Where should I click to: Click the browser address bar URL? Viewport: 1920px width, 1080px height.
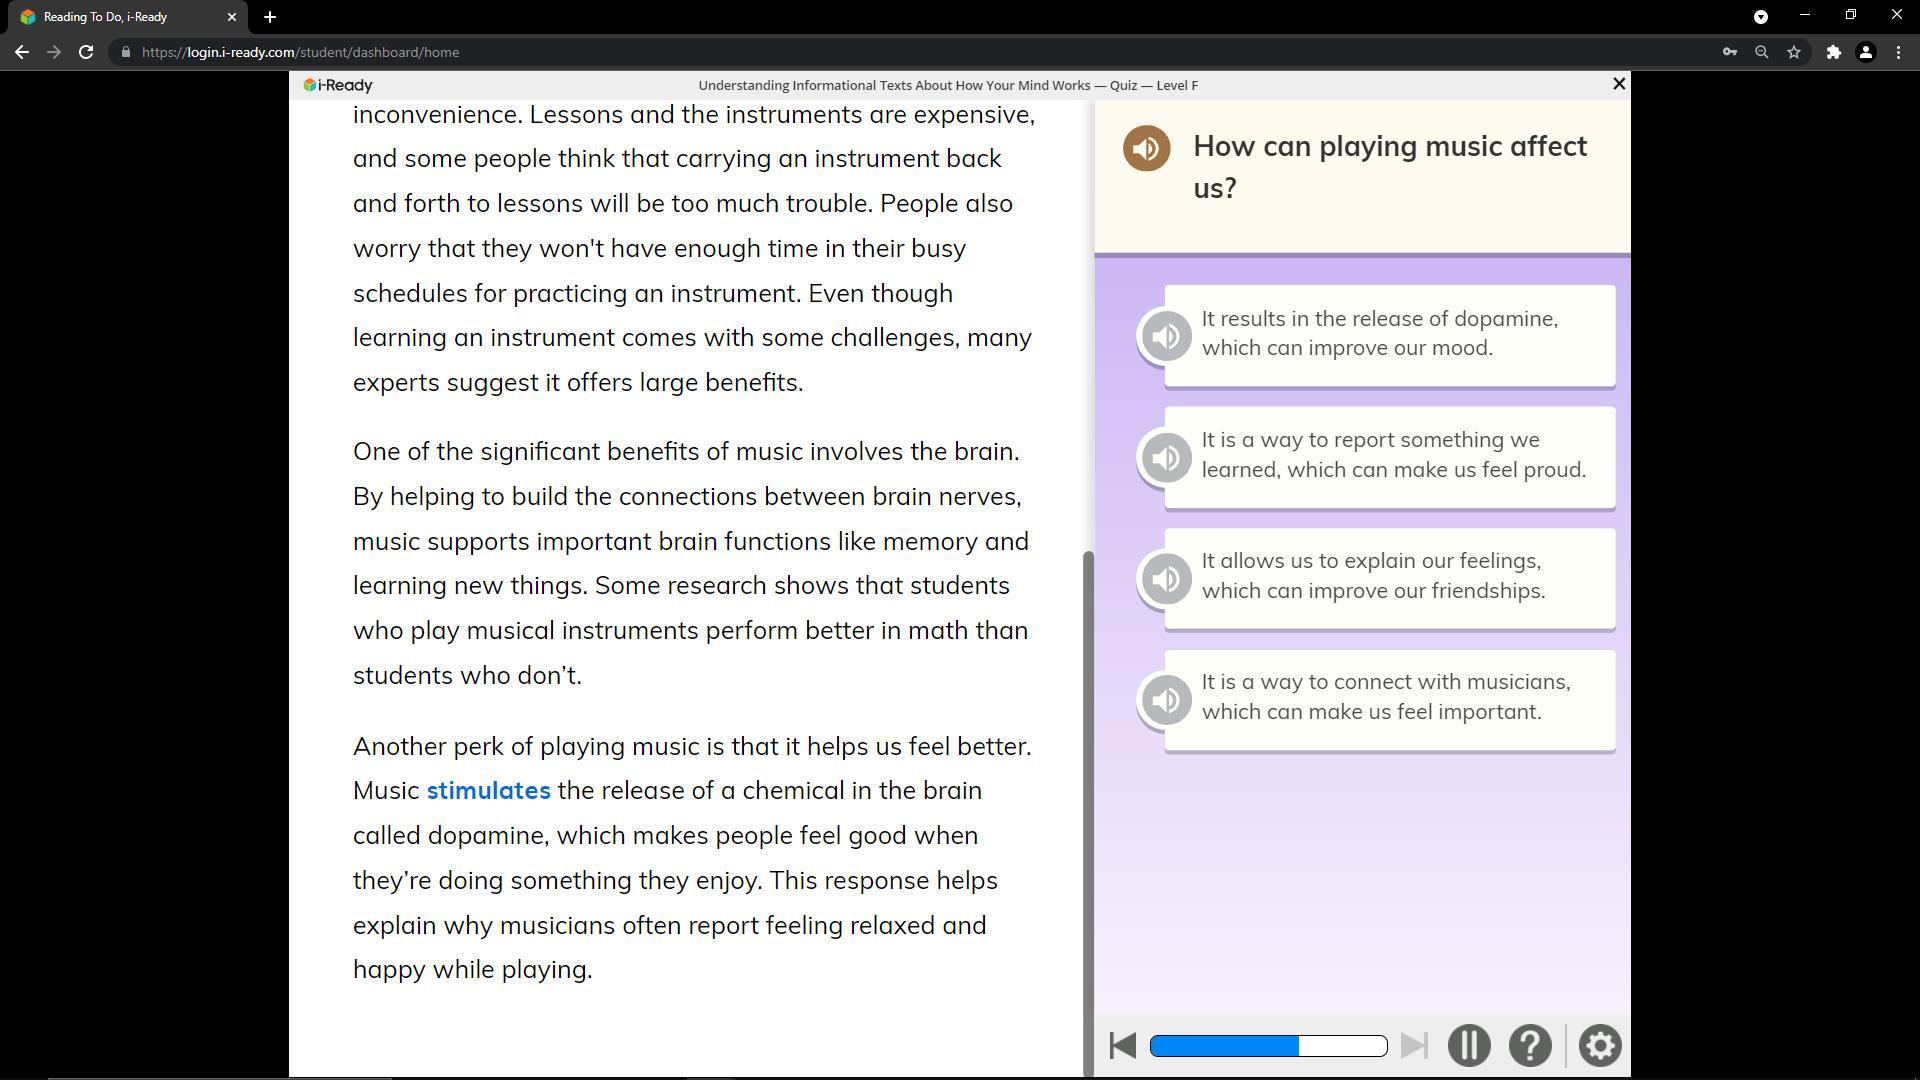coord(300,52)
